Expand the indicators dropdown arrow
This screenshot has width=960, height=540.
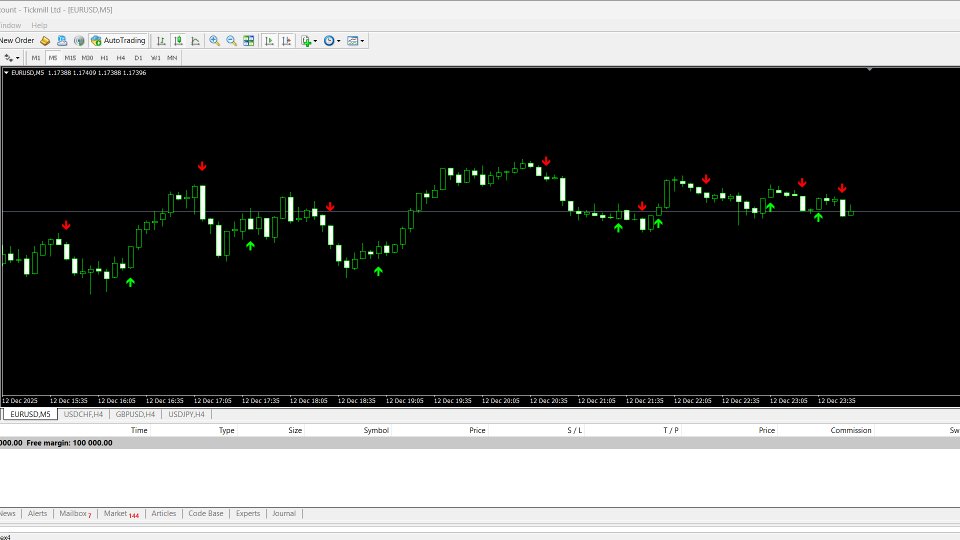click(x=315, y=41)
